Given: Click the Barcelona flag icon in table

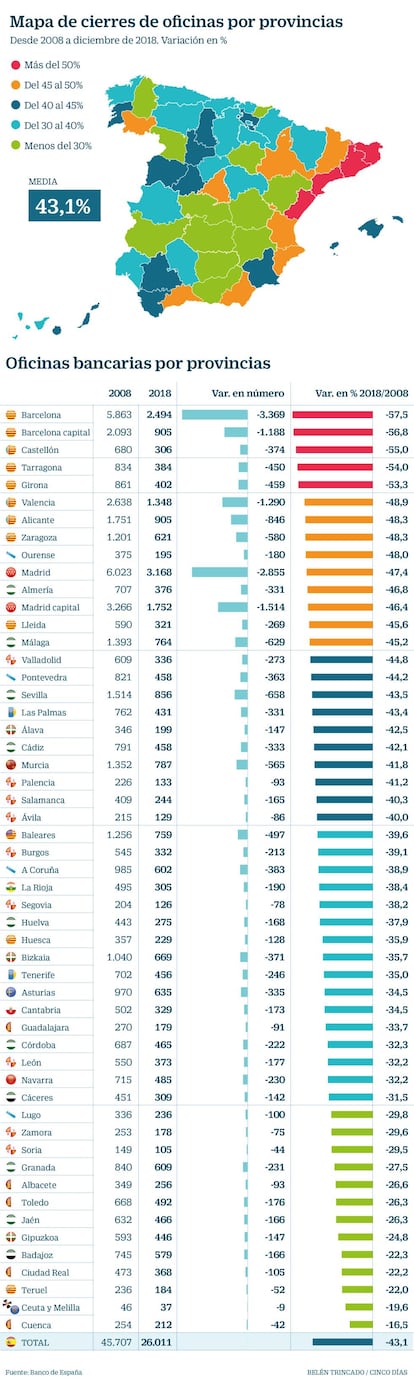Looking at the screenshot, I should point(10,414).
